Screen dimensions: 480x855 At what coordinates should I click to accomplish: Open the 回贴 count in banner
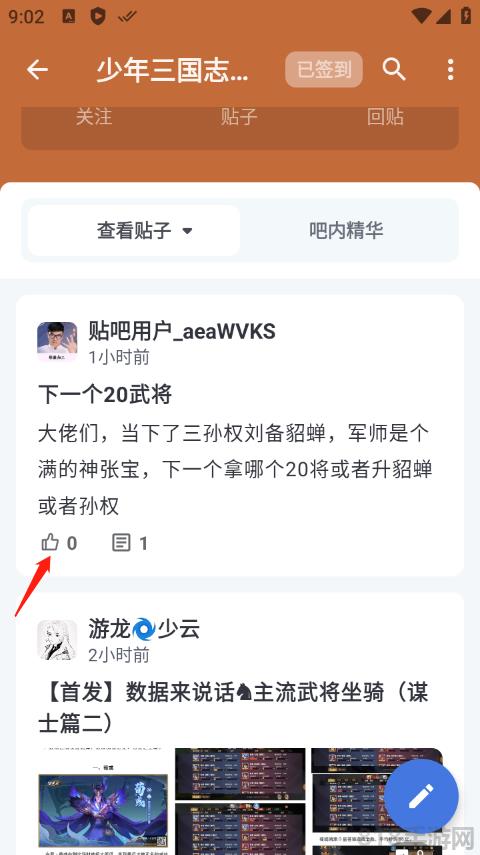(x=385, y=117)
